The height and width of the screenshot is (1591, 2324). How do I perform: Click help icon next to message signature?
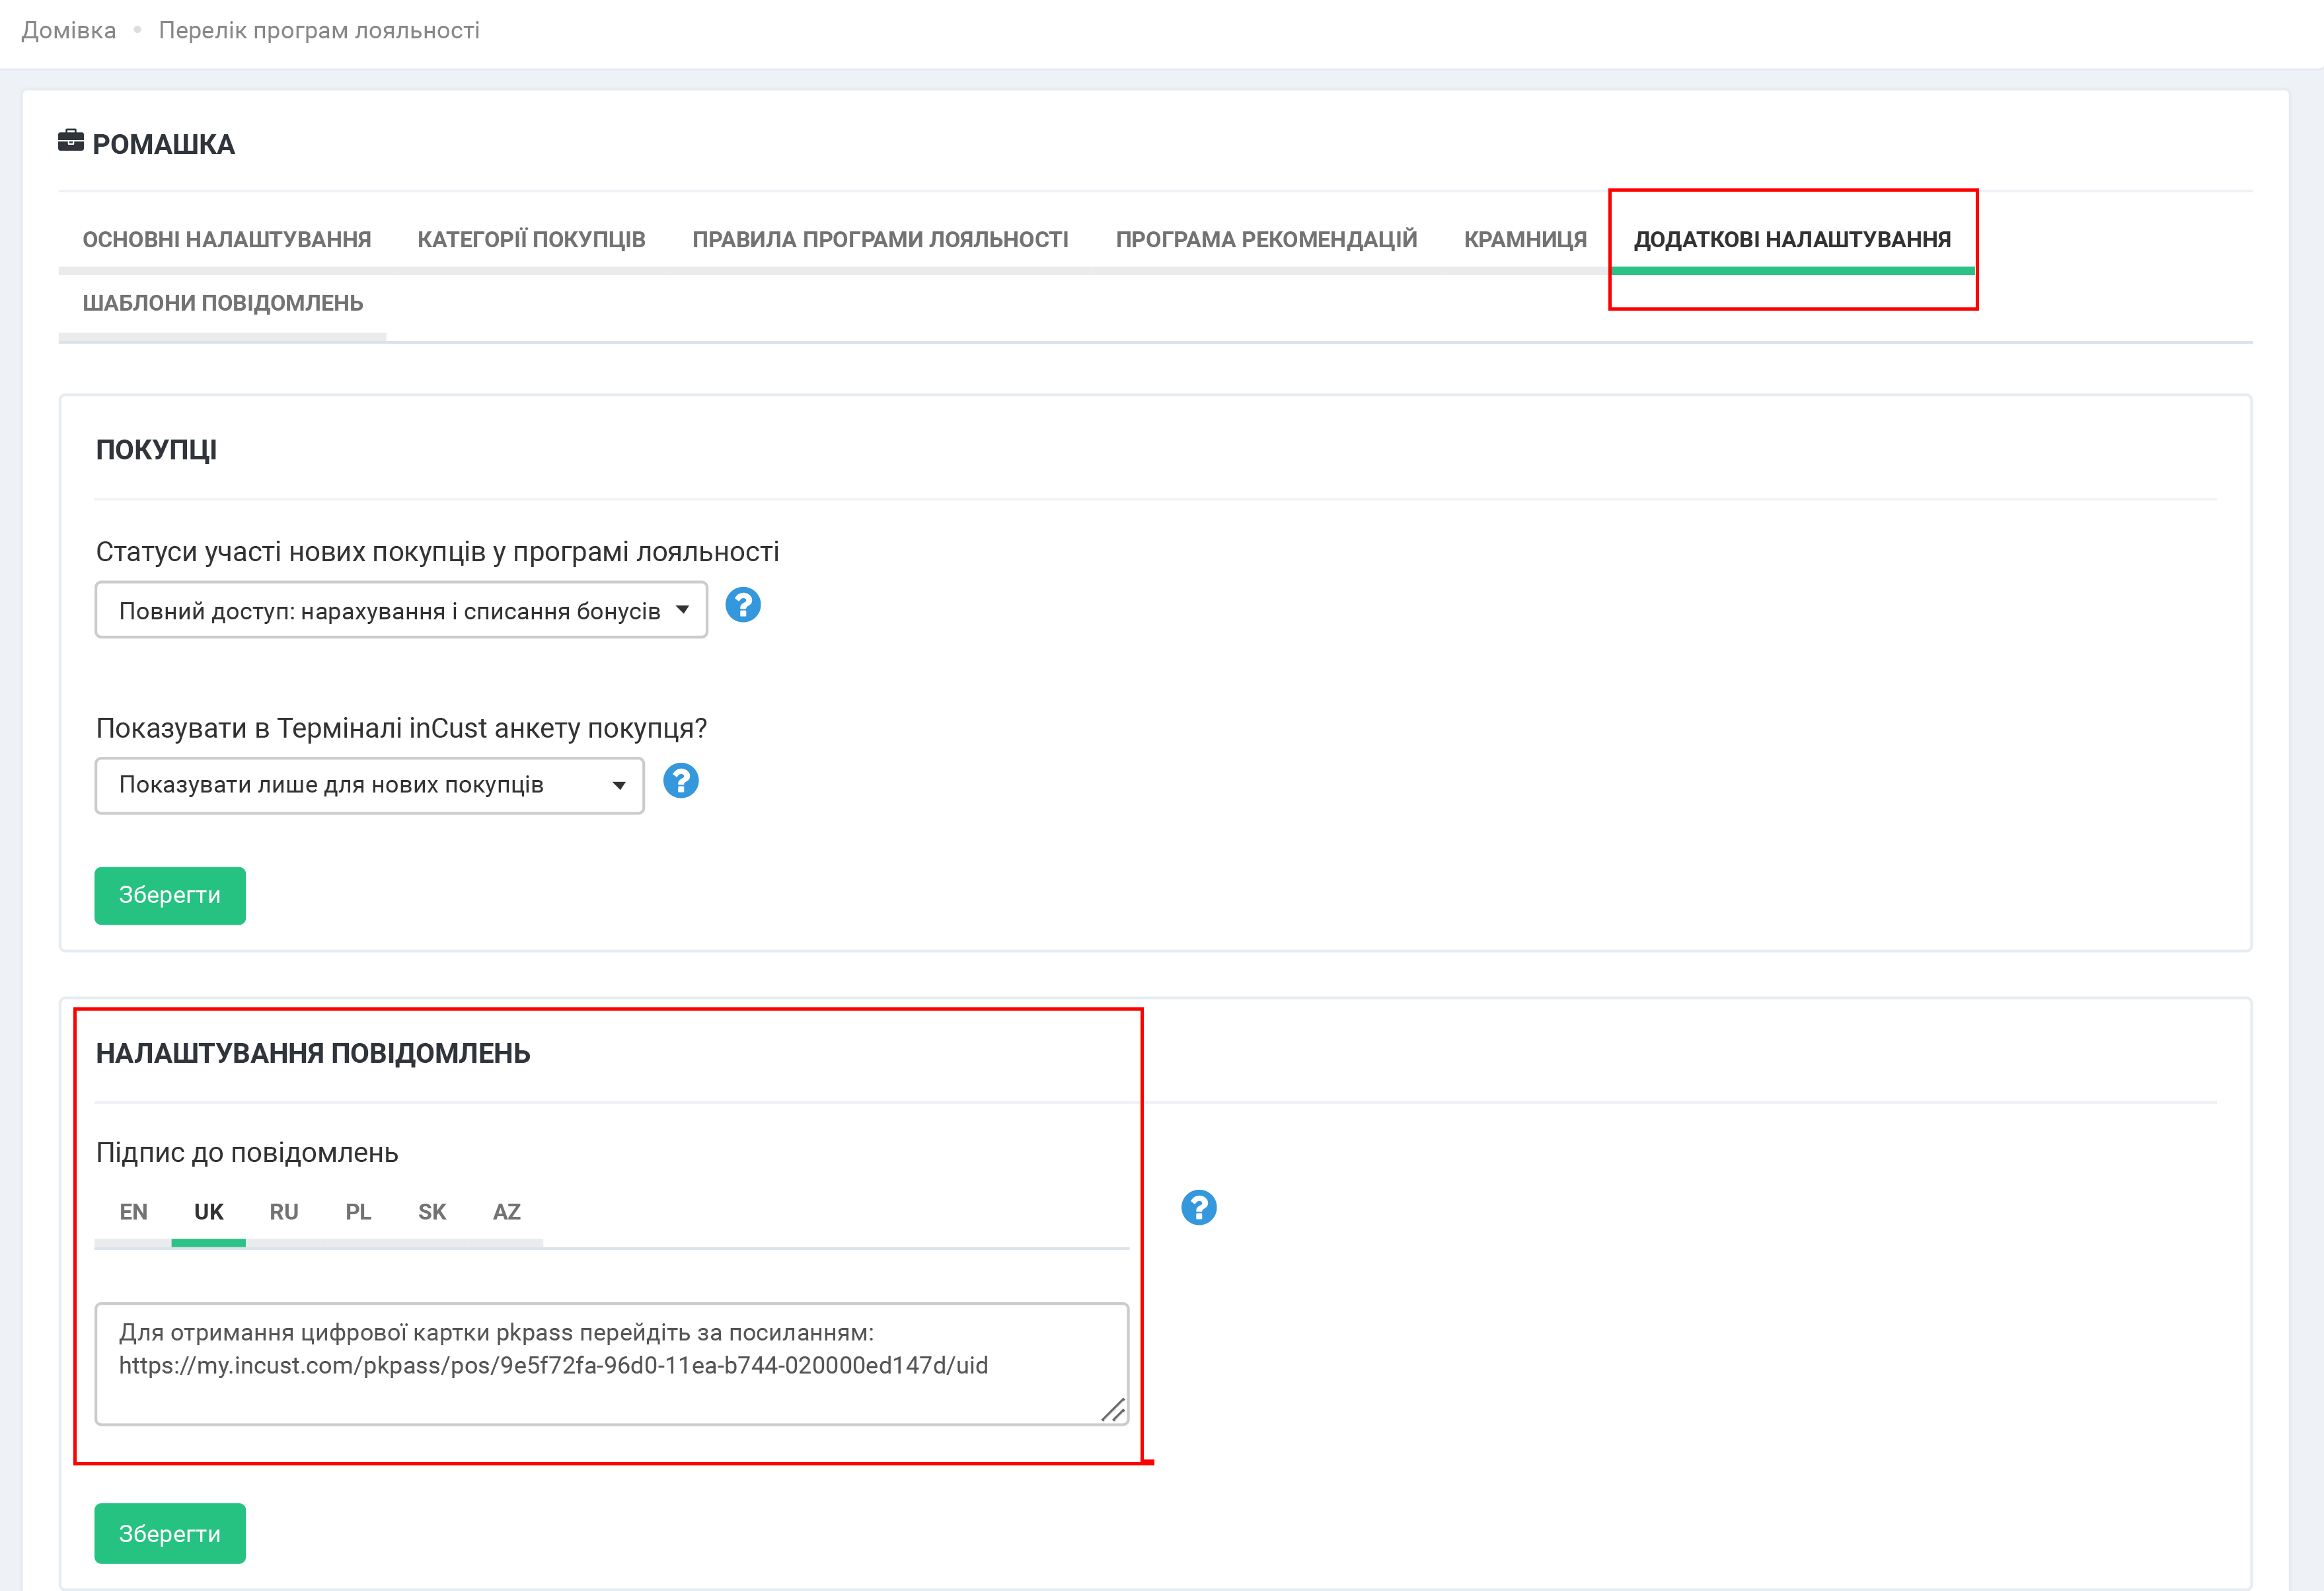point(1198,1208)
